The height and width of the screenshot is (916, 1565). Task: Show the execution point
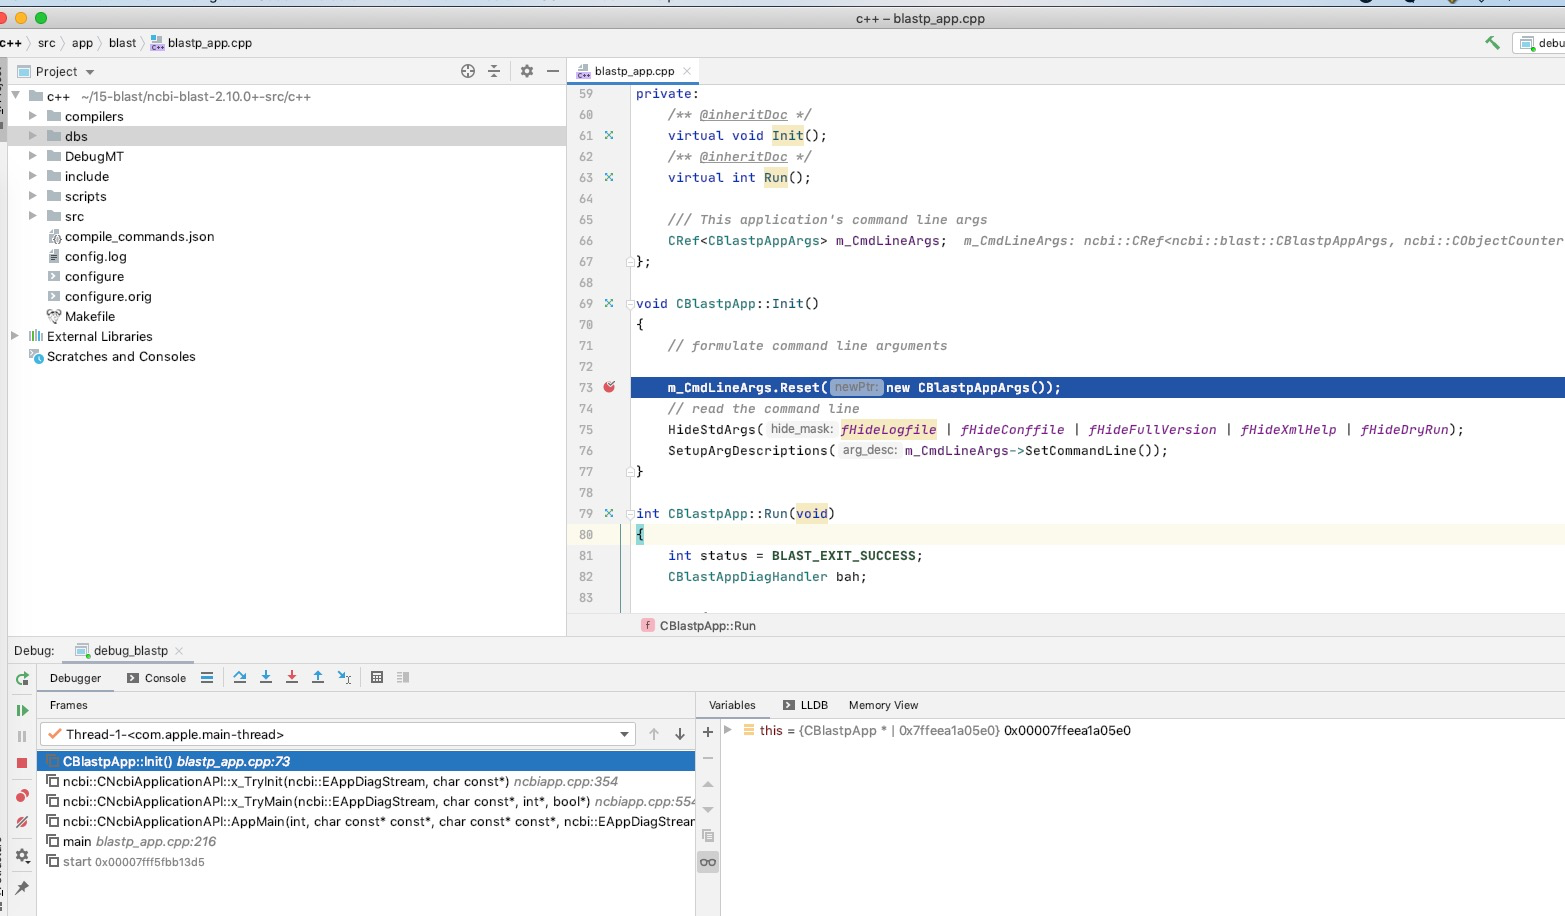point(207,678)
